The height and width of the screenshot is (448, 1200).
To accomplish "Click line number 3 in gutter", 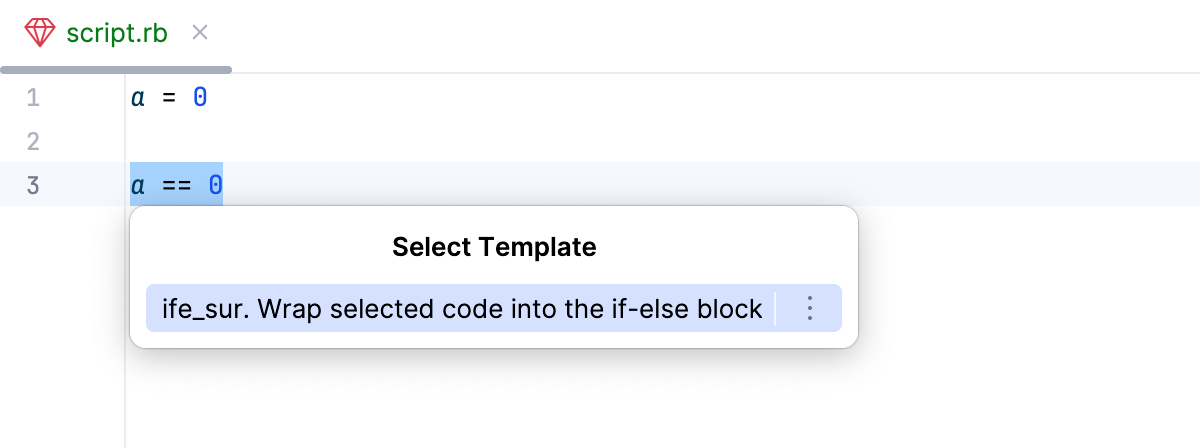I will 33,186.
